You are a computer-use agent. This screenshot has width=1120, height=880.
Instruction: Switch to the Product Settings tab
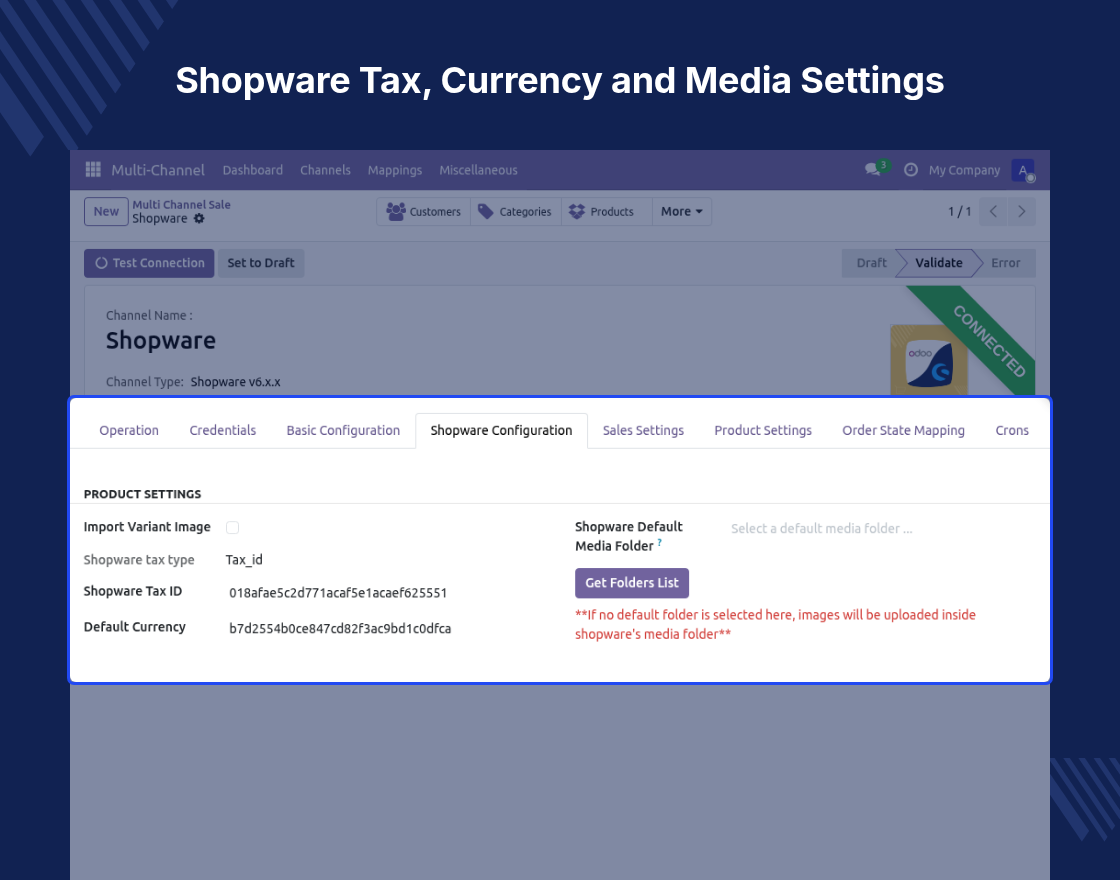click(x=763, y=430)
